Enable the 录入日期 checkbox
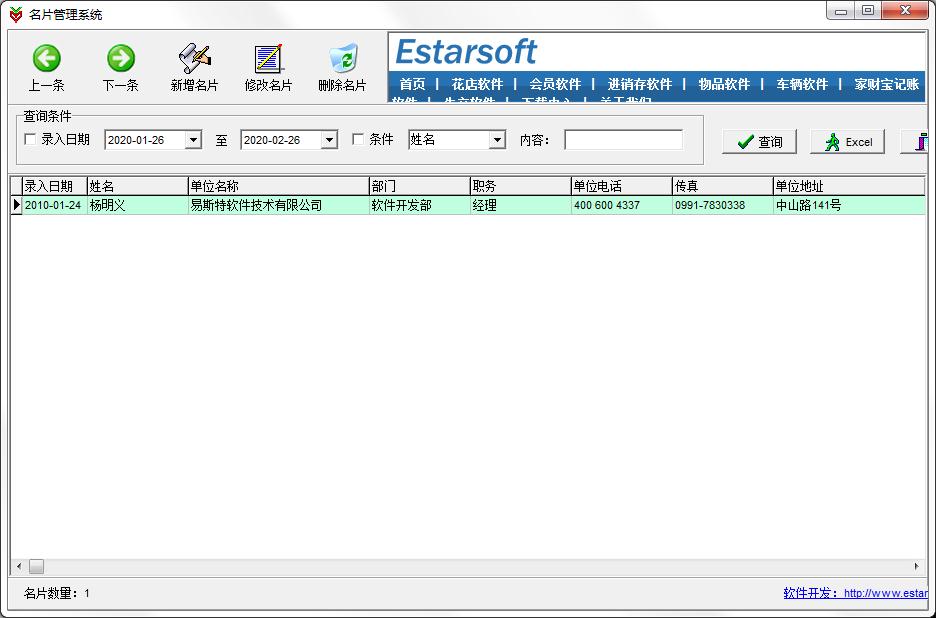936x618 pixels. coord(30,140)
